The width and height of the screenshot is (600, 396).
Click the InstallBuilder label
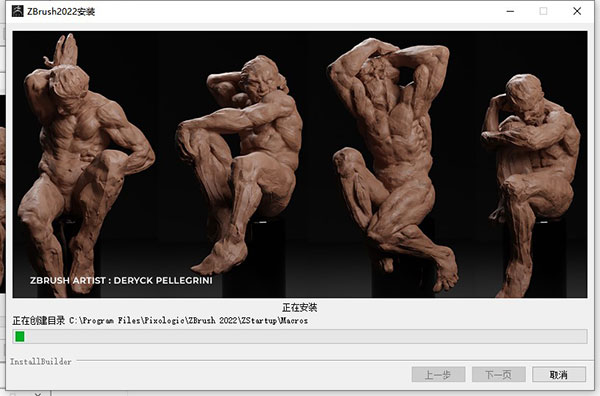tap(41, 362)
